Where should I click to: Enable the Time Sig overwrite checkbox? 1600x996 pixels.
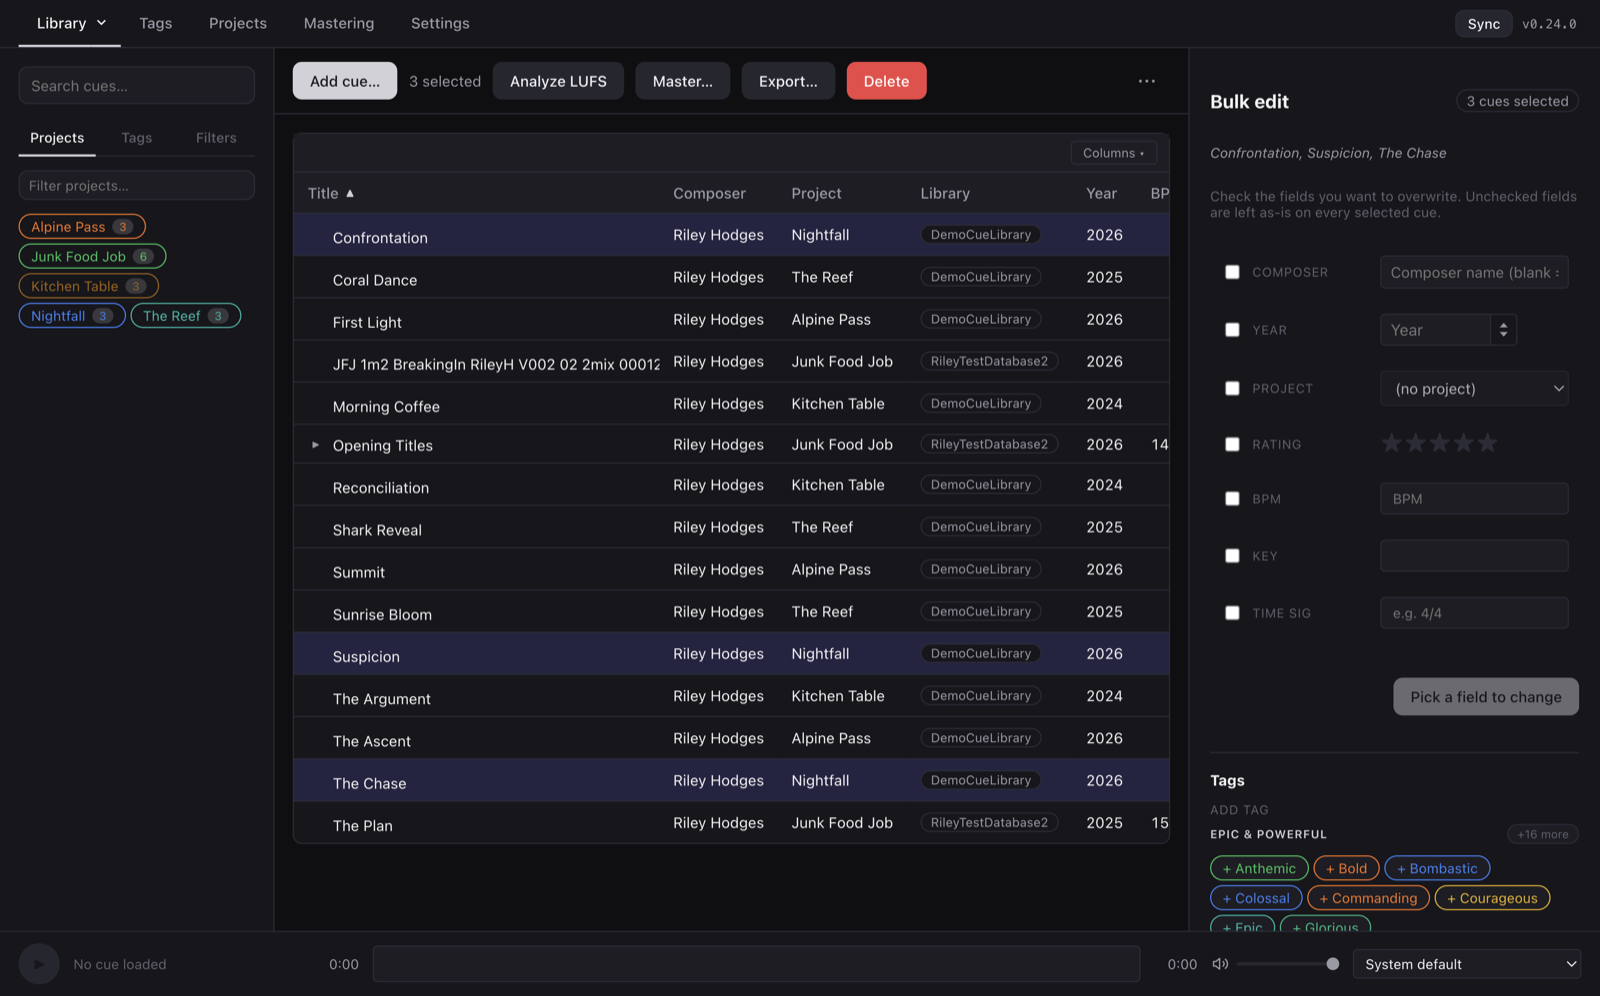tap(1232, 613)
